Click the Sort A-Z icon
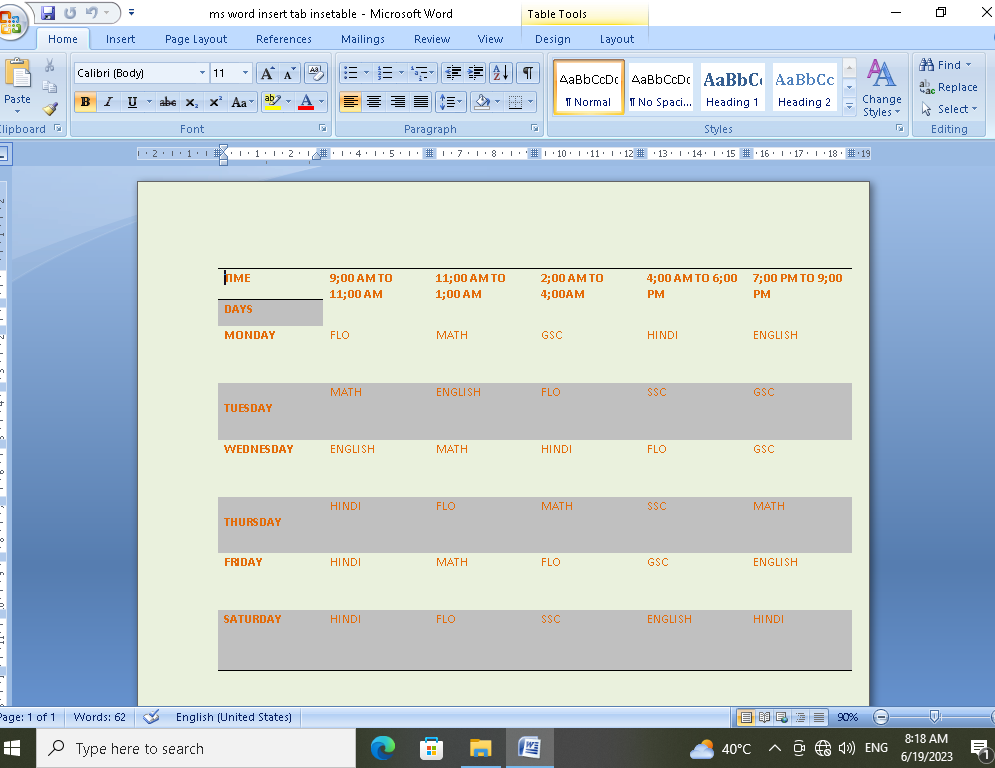The height and width of the screenshot is (768, 995). click(x=501, y=73)
